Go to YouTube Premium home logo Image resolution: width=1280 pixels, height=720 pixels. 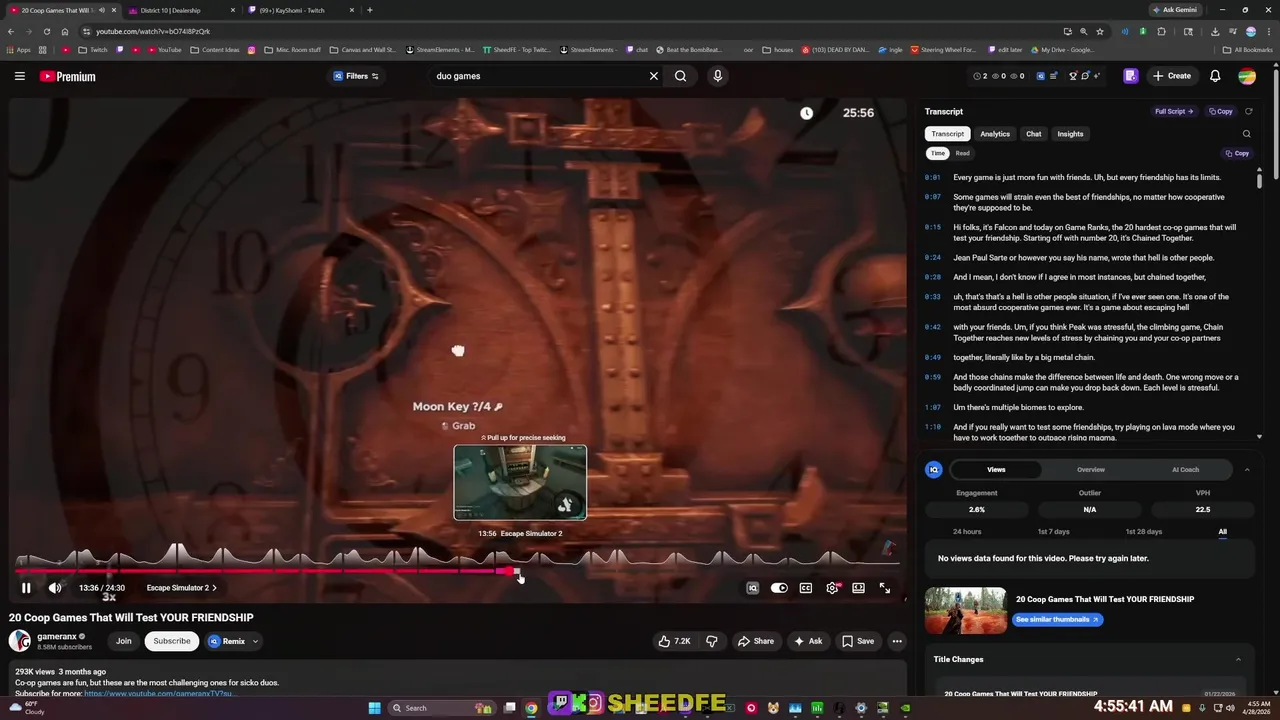click(x=68, y=76)
